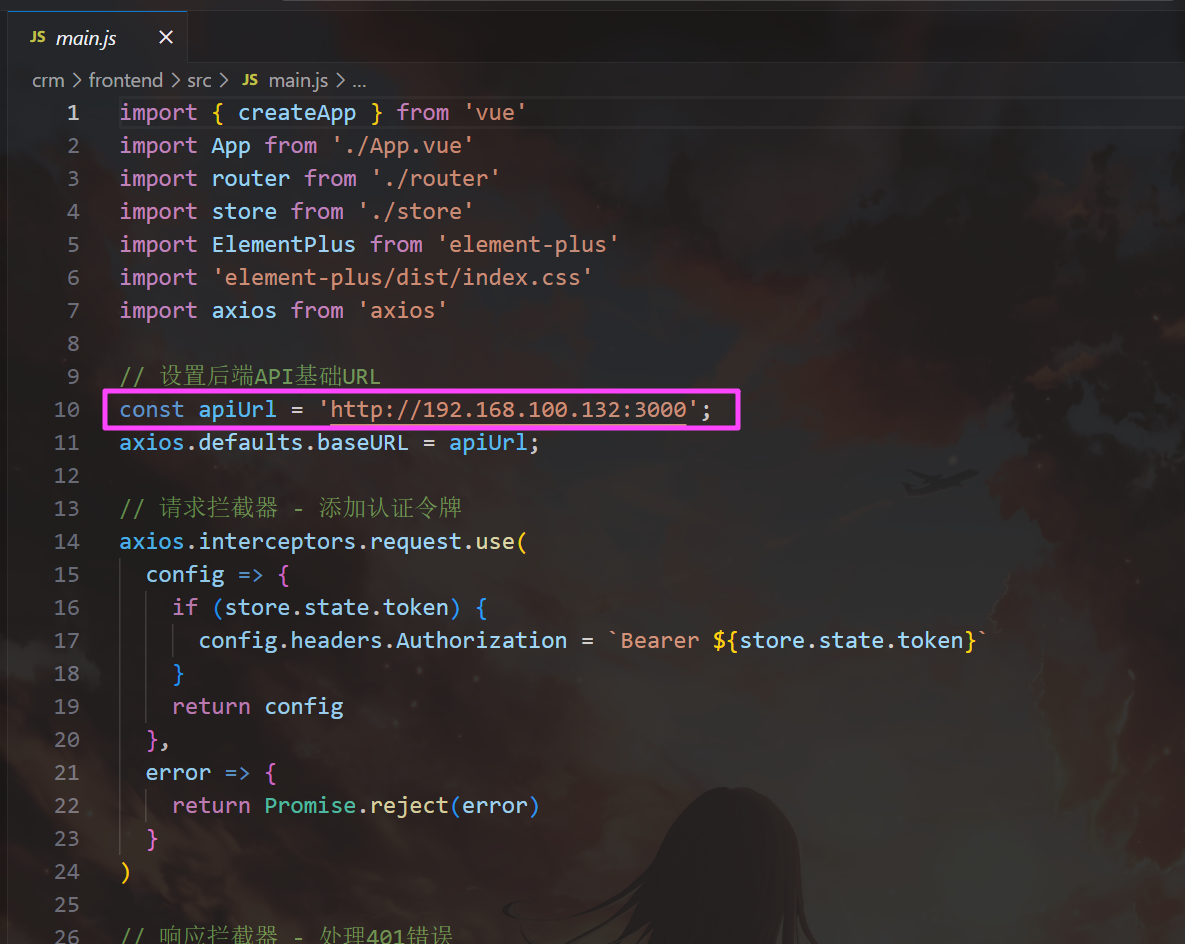
Task: Click the comment 请求拦截器 - 添加认证令牌
Action: click(x=291, y=508)
